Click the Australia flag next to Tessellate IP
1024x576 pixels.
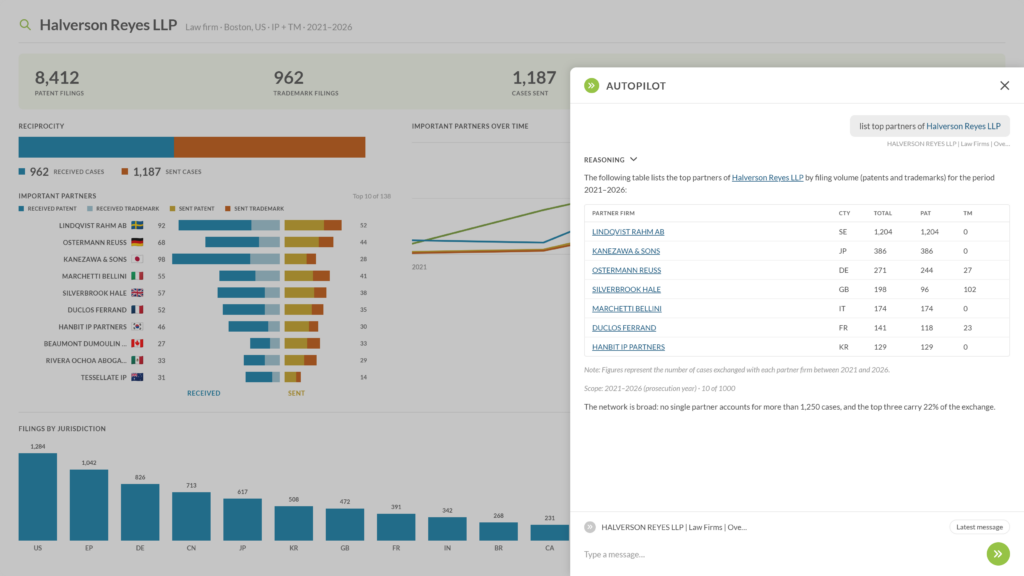click(x=137, y=377)
